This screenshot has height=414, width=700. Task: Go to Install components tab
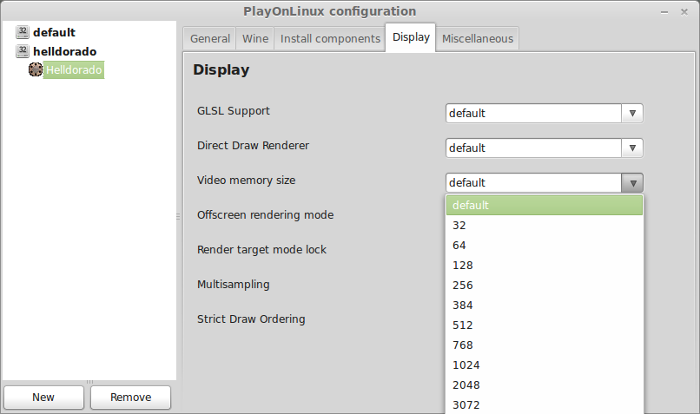[330, 39]
